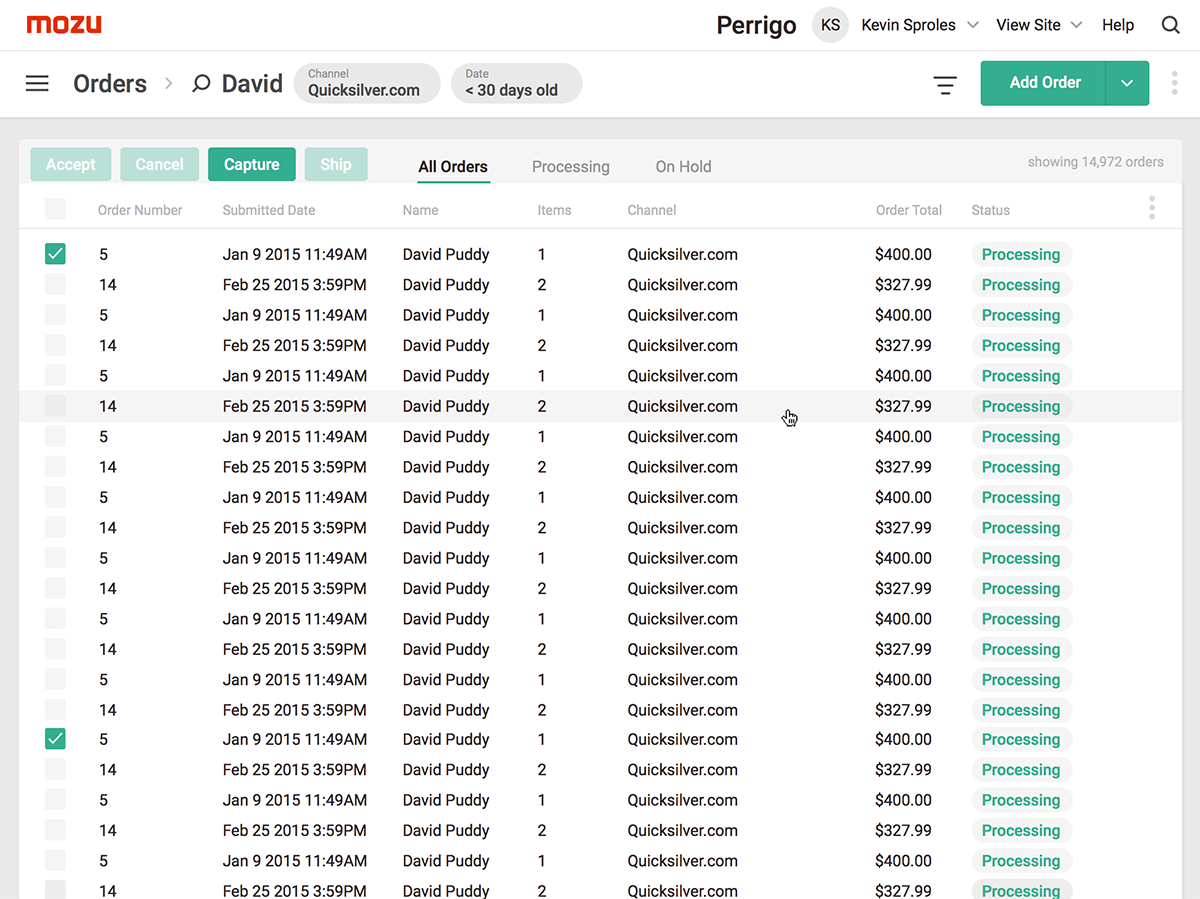
Task: Sort by the Items column header
Action: pyautogui.click(x=554, y=210)
